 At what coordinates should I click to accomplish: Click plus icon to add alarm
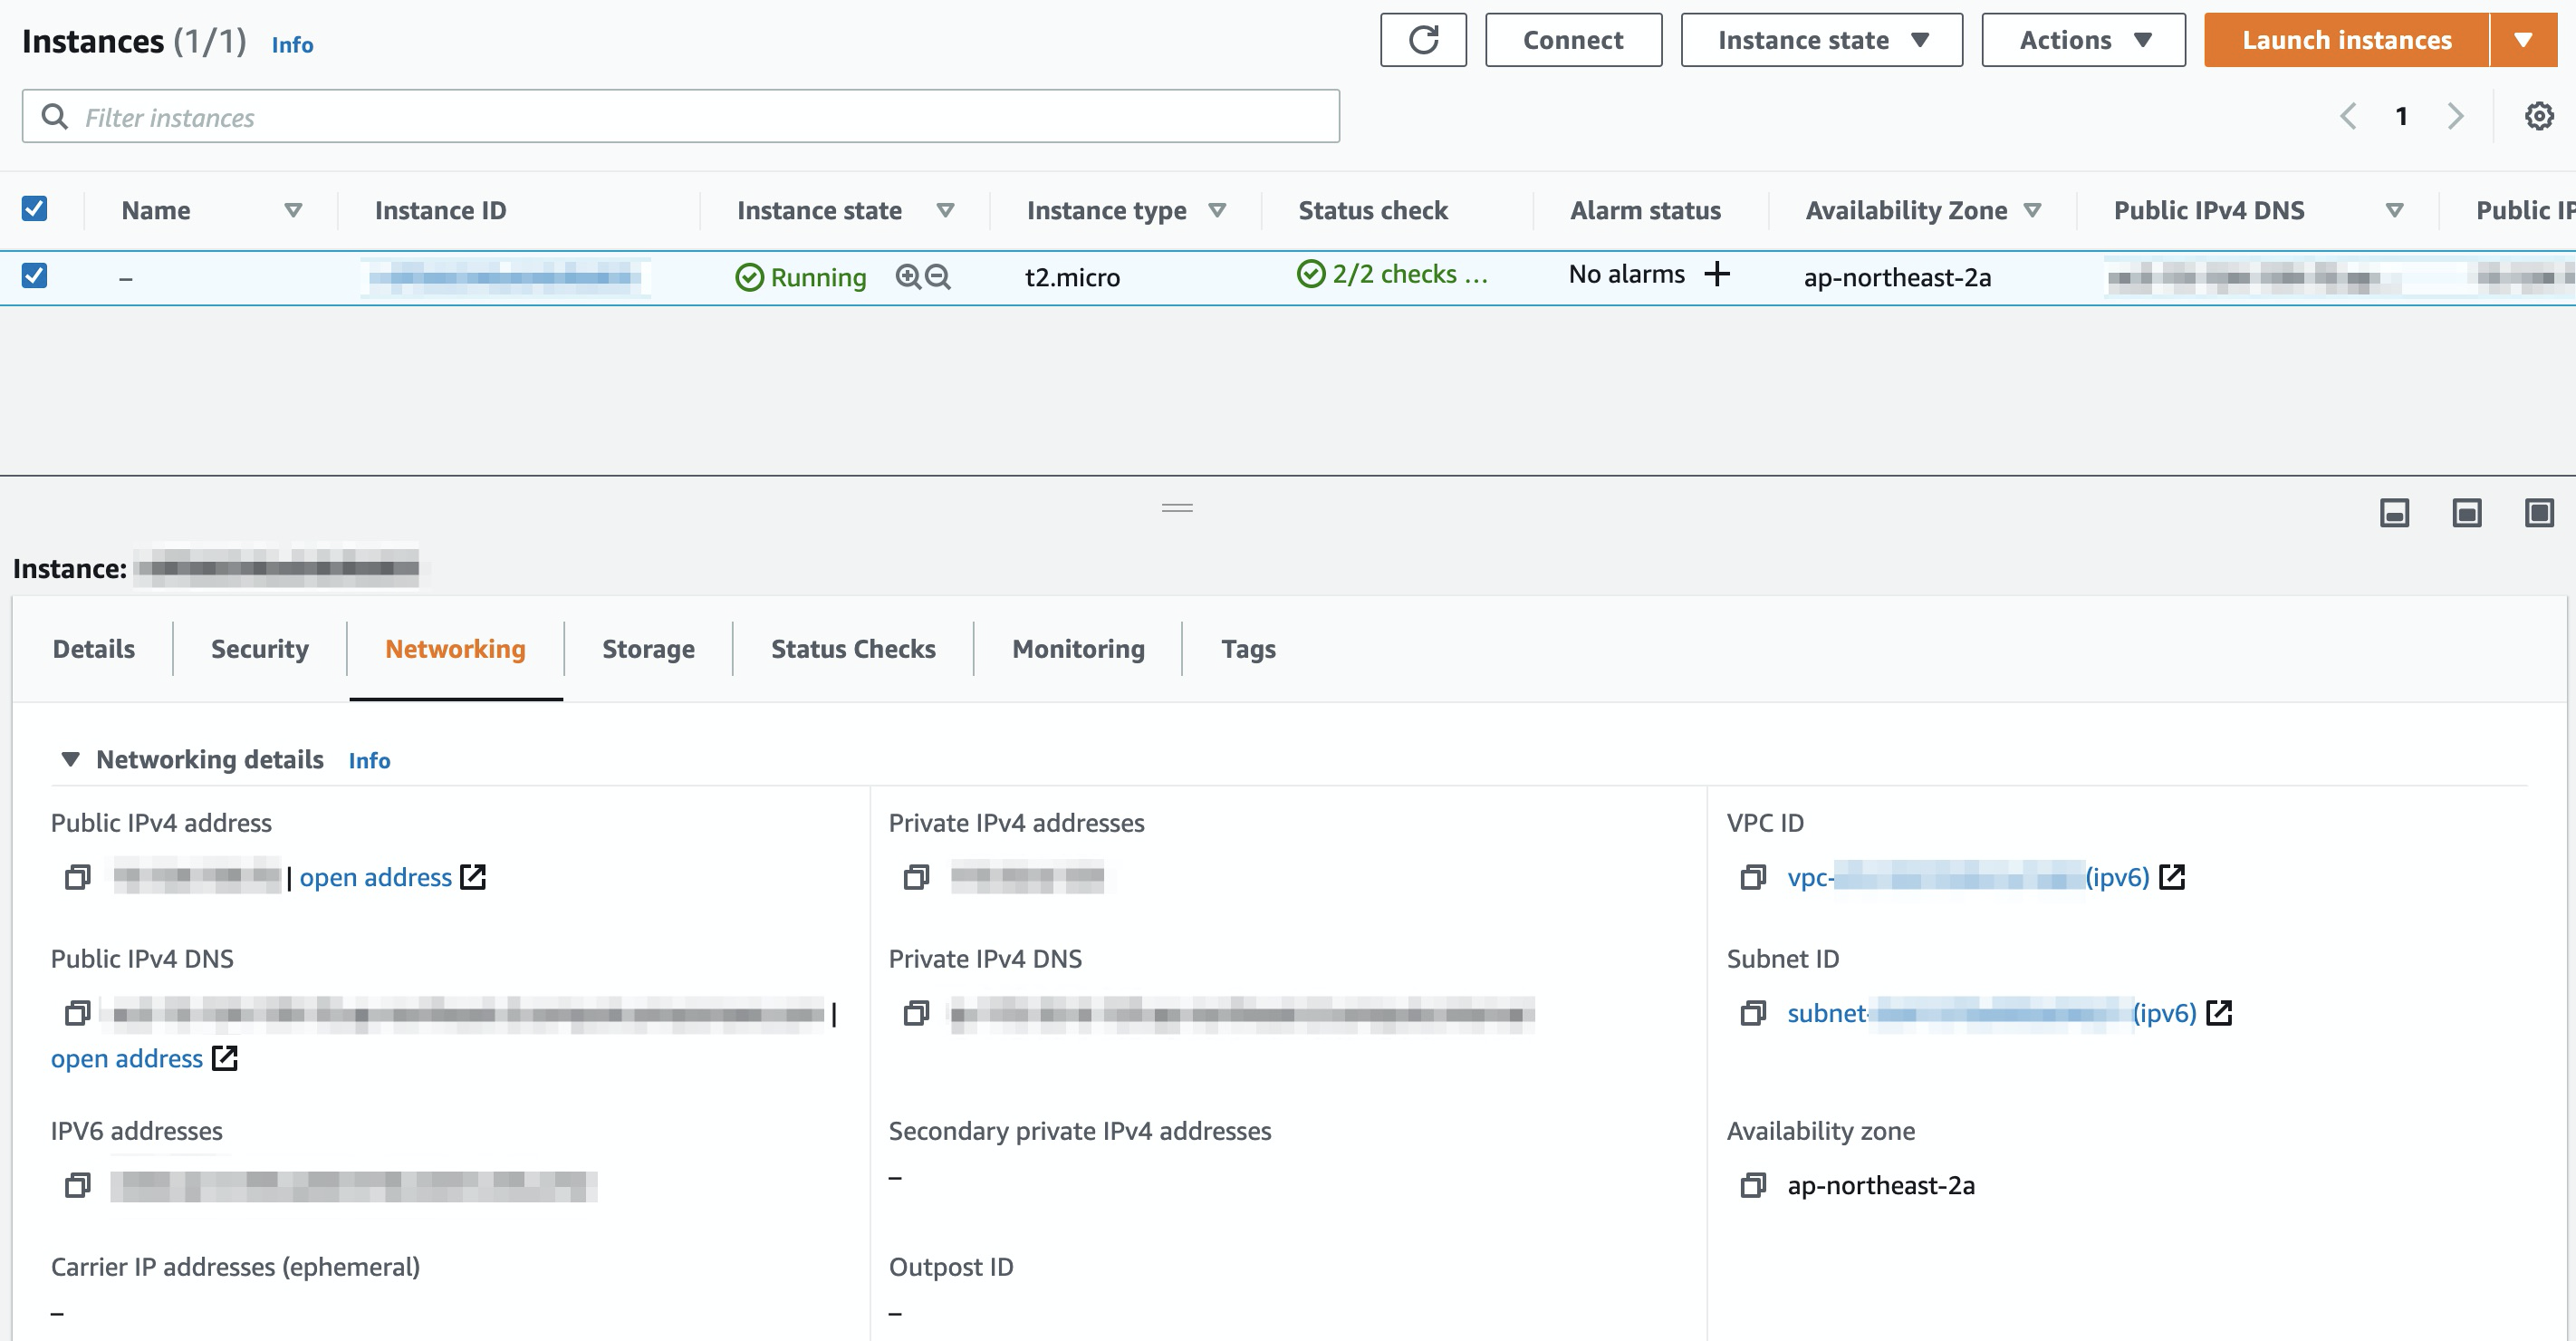(1716, 274)
